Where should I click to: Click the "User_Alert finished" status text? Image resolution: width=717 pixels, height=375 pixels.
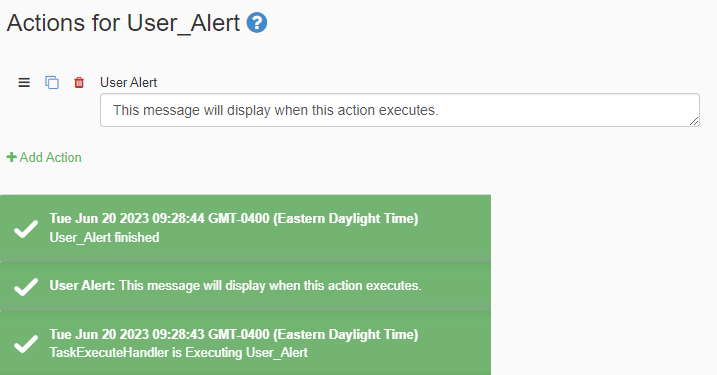(x=104, y=237)
